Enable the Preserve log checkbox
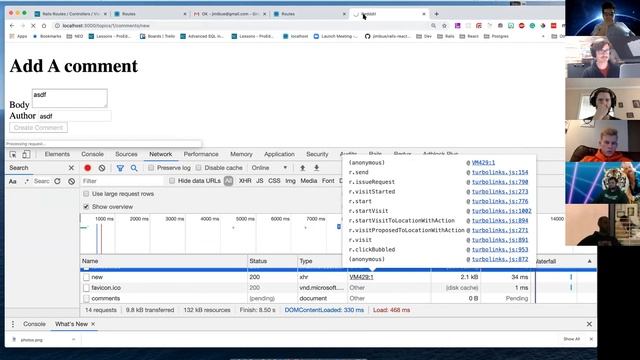Image resolution: width=640 pixels, height=360 pixels. (151, 168)
